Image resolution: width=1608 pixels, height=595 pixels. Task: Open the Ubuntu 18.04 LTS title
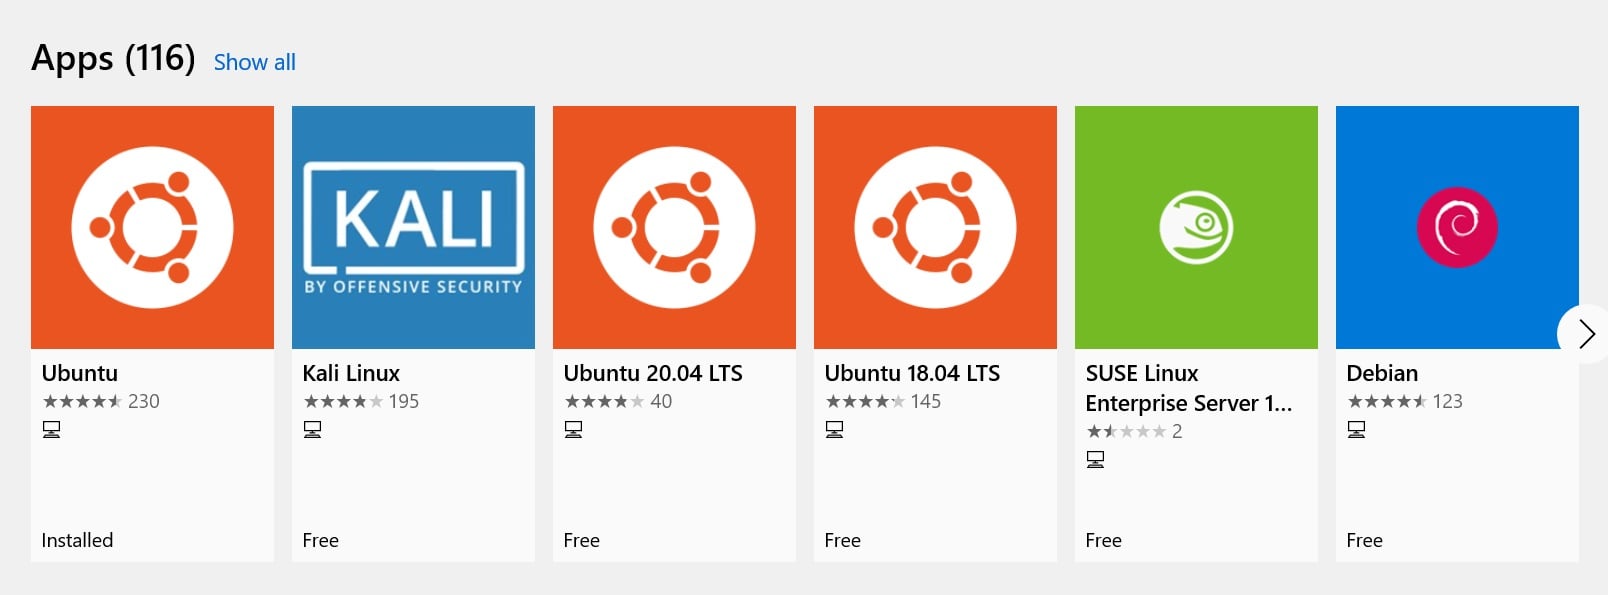[x=912, y=373]
